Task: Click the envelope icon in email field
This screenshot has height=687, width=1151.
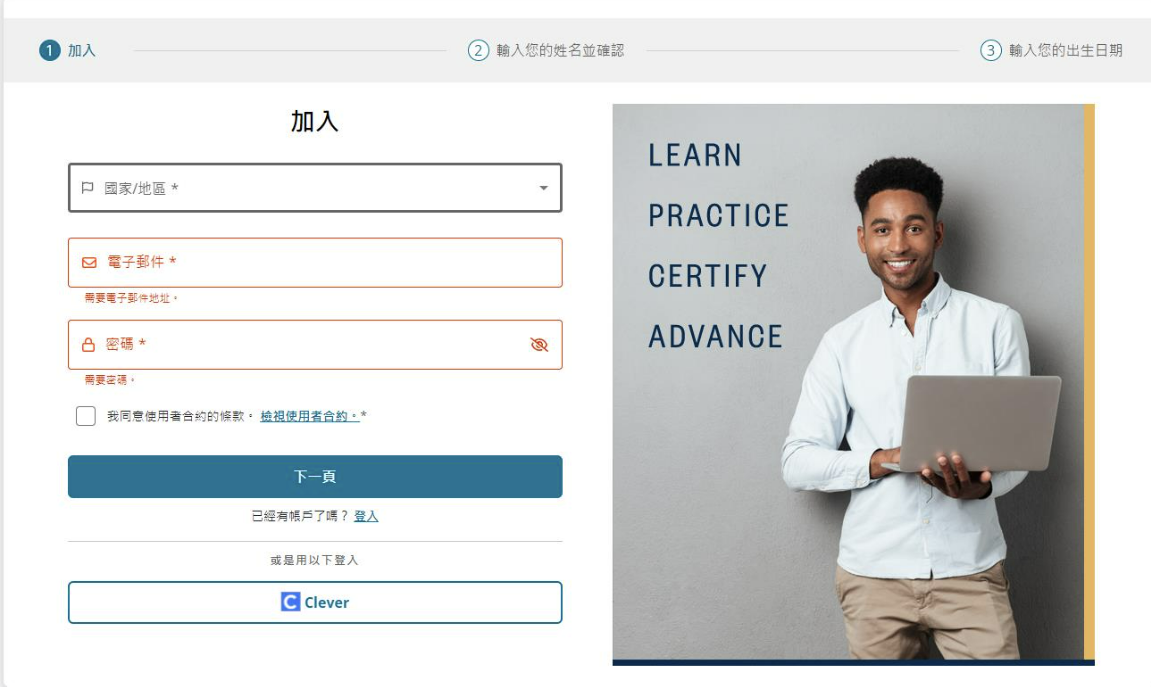Action: 89,263
